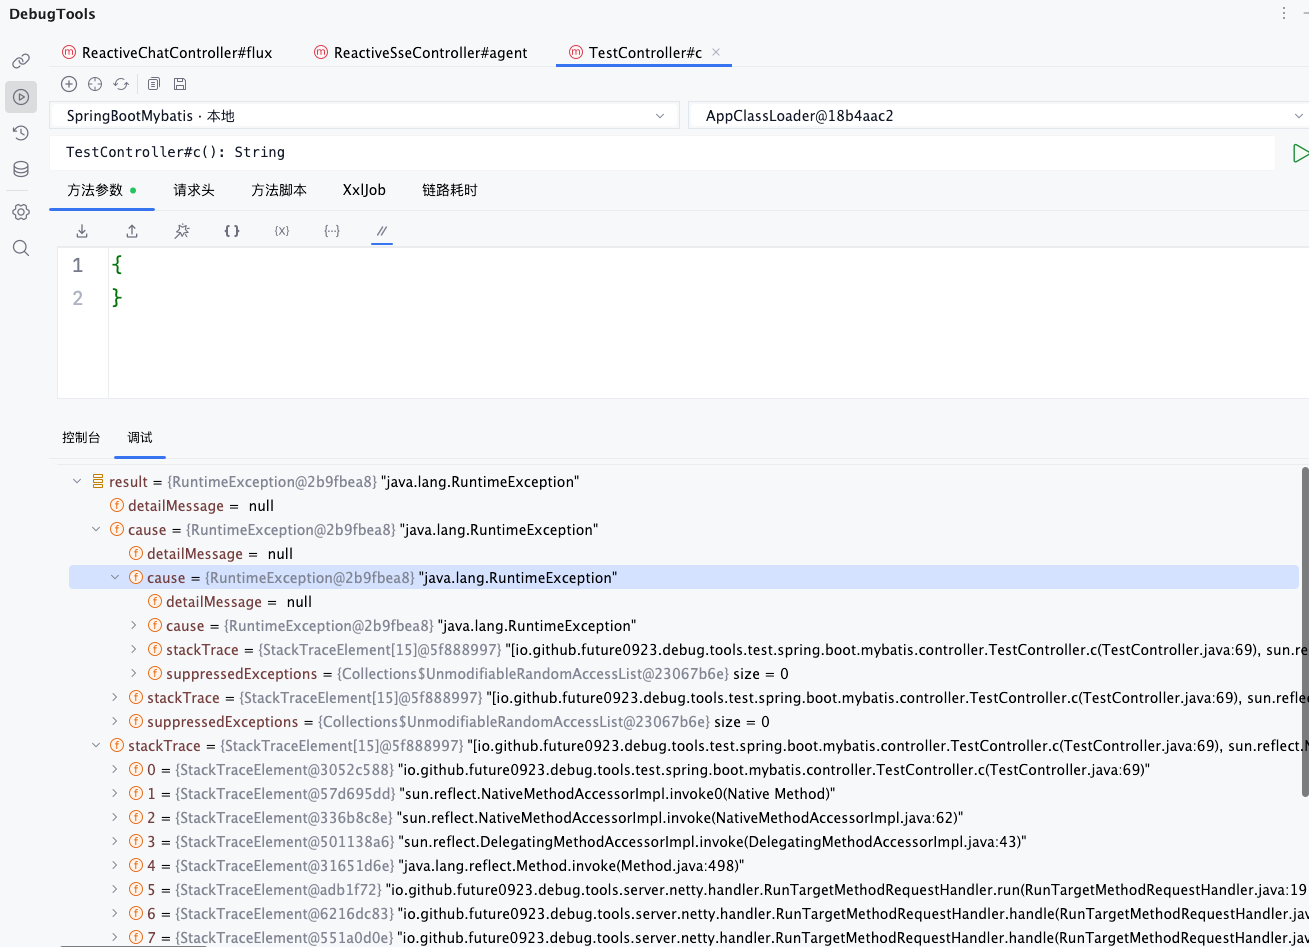Image resolution: width=1309 pixels, height=947 pixels.
Task: Select the result's top detailMessage = null row
Action: 684,506
